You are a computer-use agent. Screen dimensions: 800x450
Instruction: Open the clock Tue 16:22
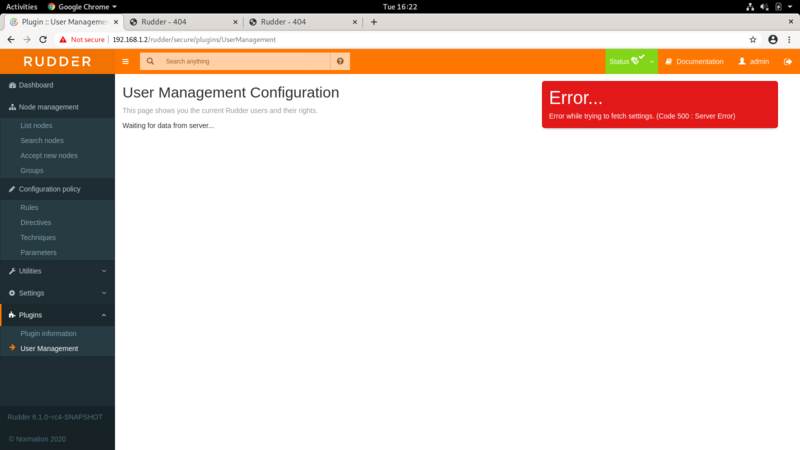pos(400,7)
